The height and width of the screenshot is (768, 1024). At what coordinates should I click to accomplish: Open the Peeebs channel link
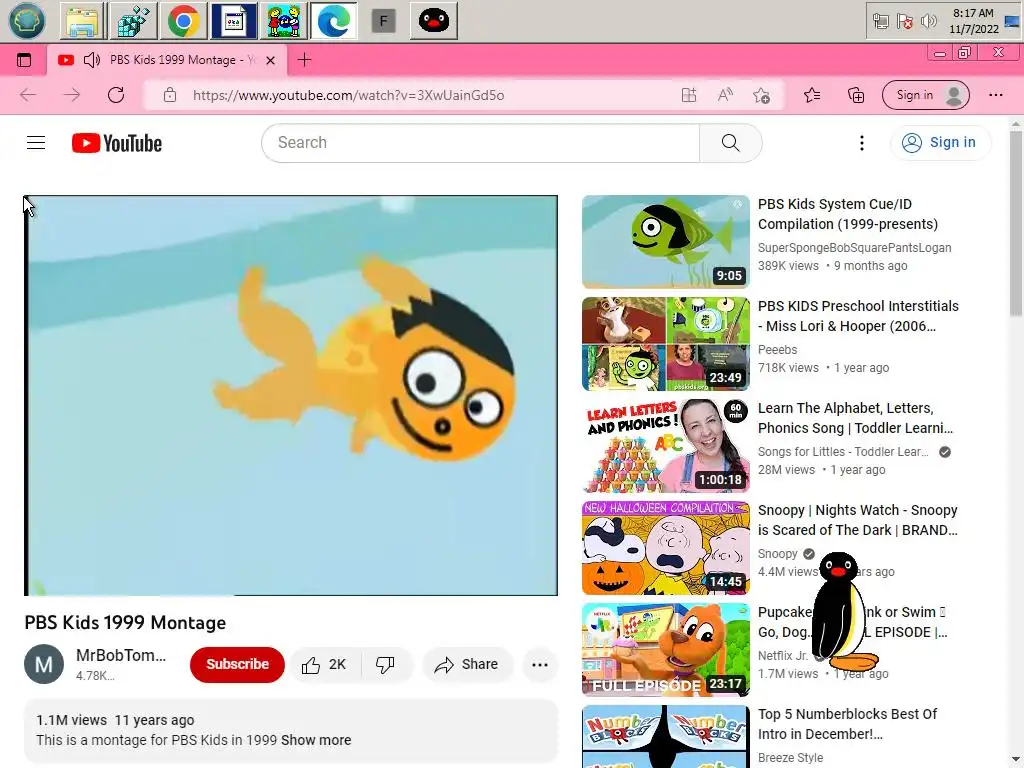[x=777, y=349]
